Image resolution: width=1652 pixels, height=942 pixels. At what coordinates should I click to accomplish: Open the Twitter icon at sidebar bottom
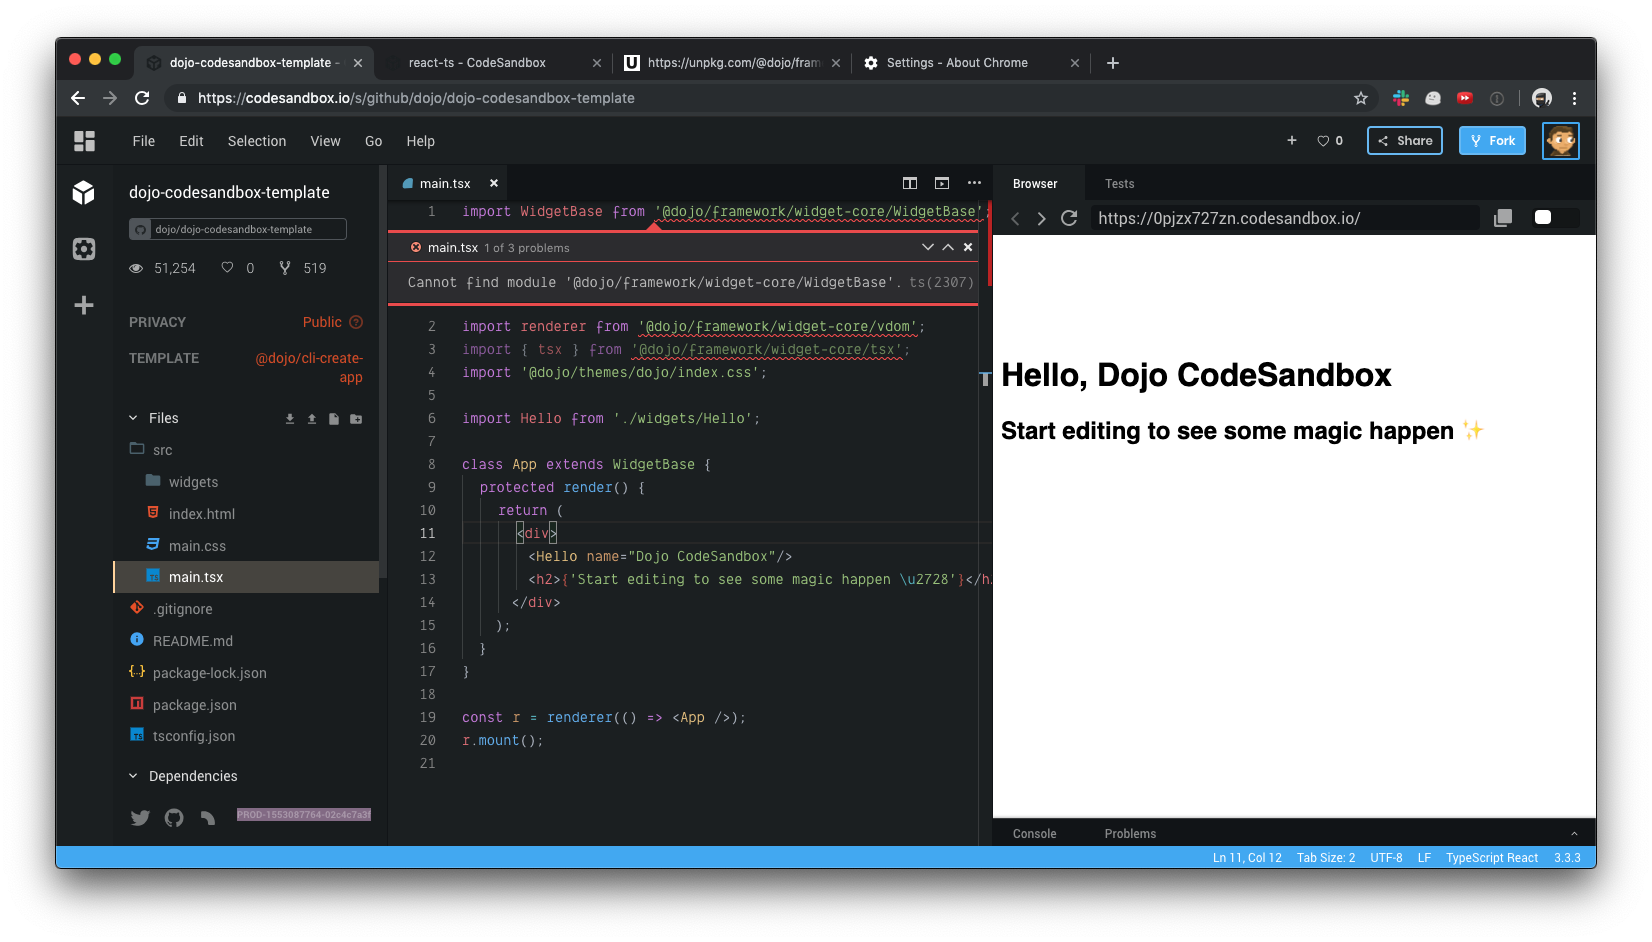[140, 818]
